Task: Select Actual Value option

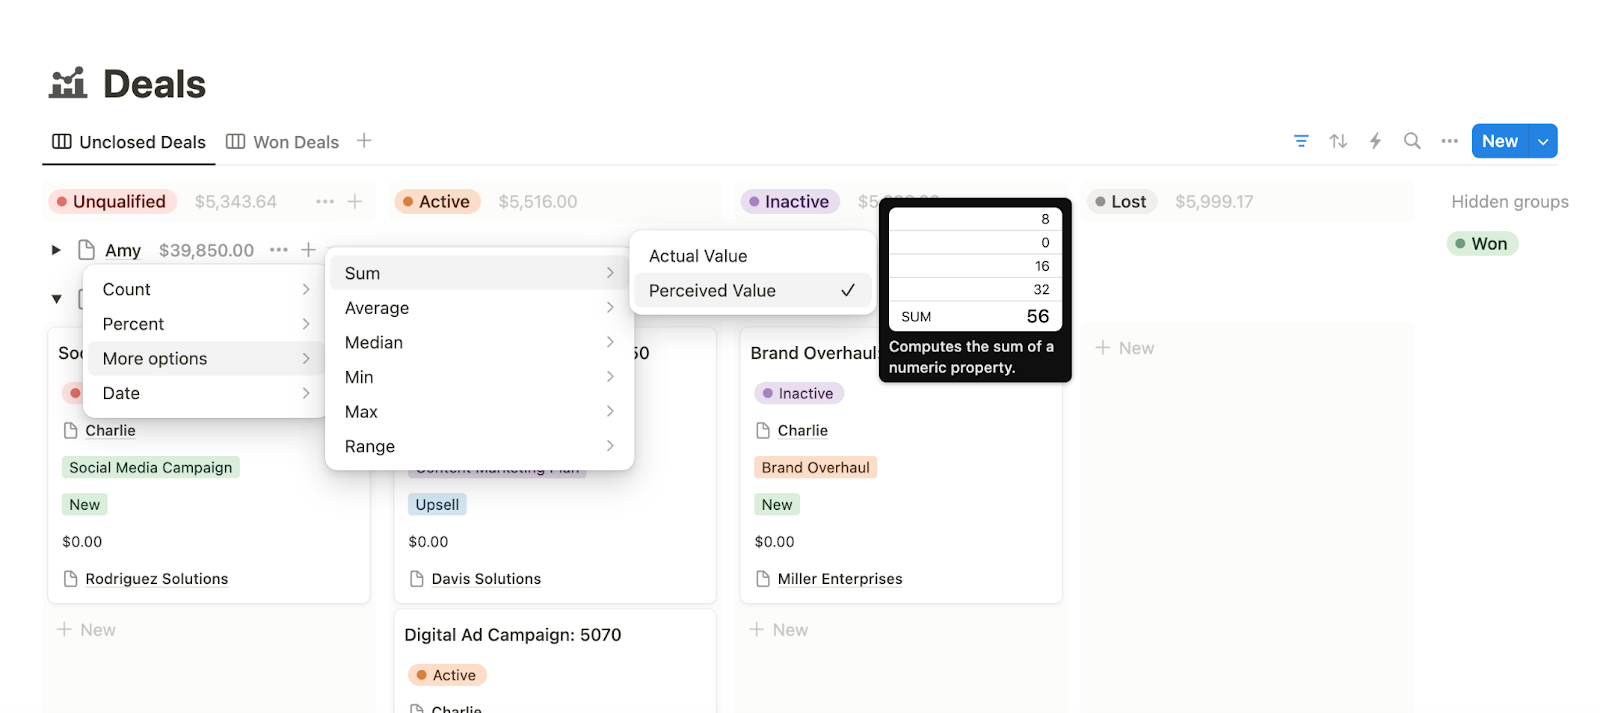Action: 752,256
